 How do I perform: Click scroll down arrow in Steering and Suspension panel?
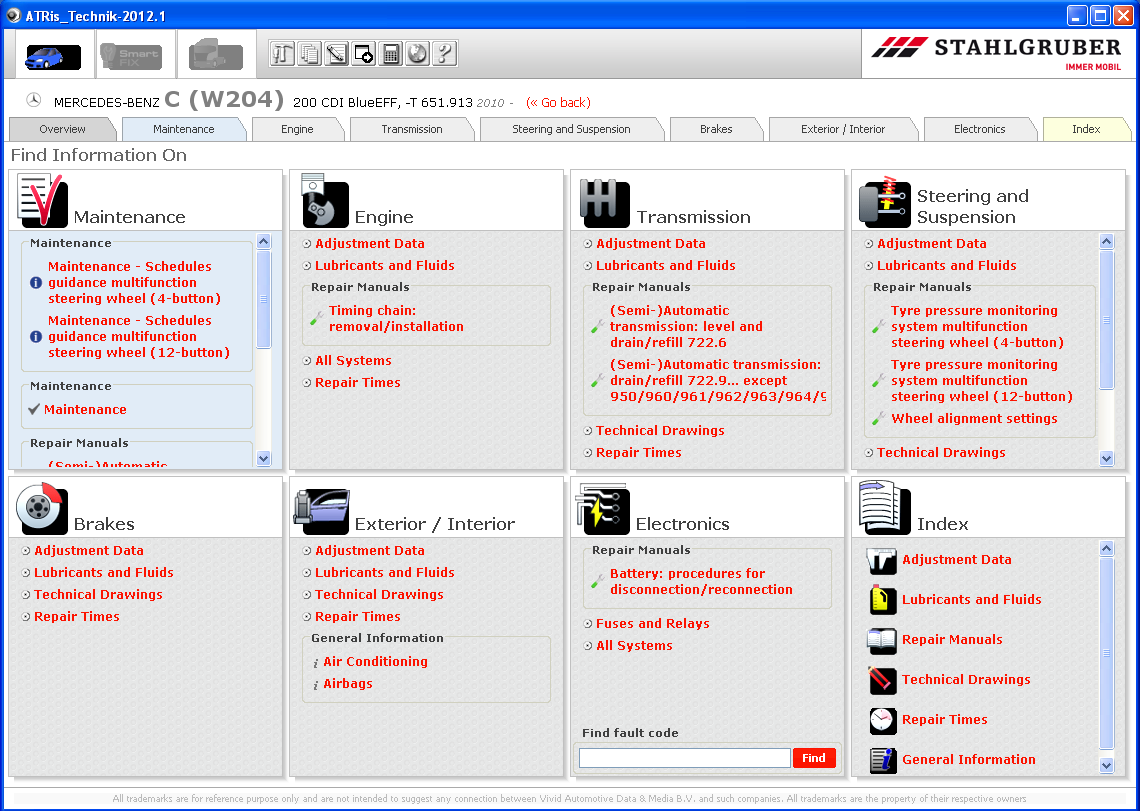click(x=1107, y=458)
